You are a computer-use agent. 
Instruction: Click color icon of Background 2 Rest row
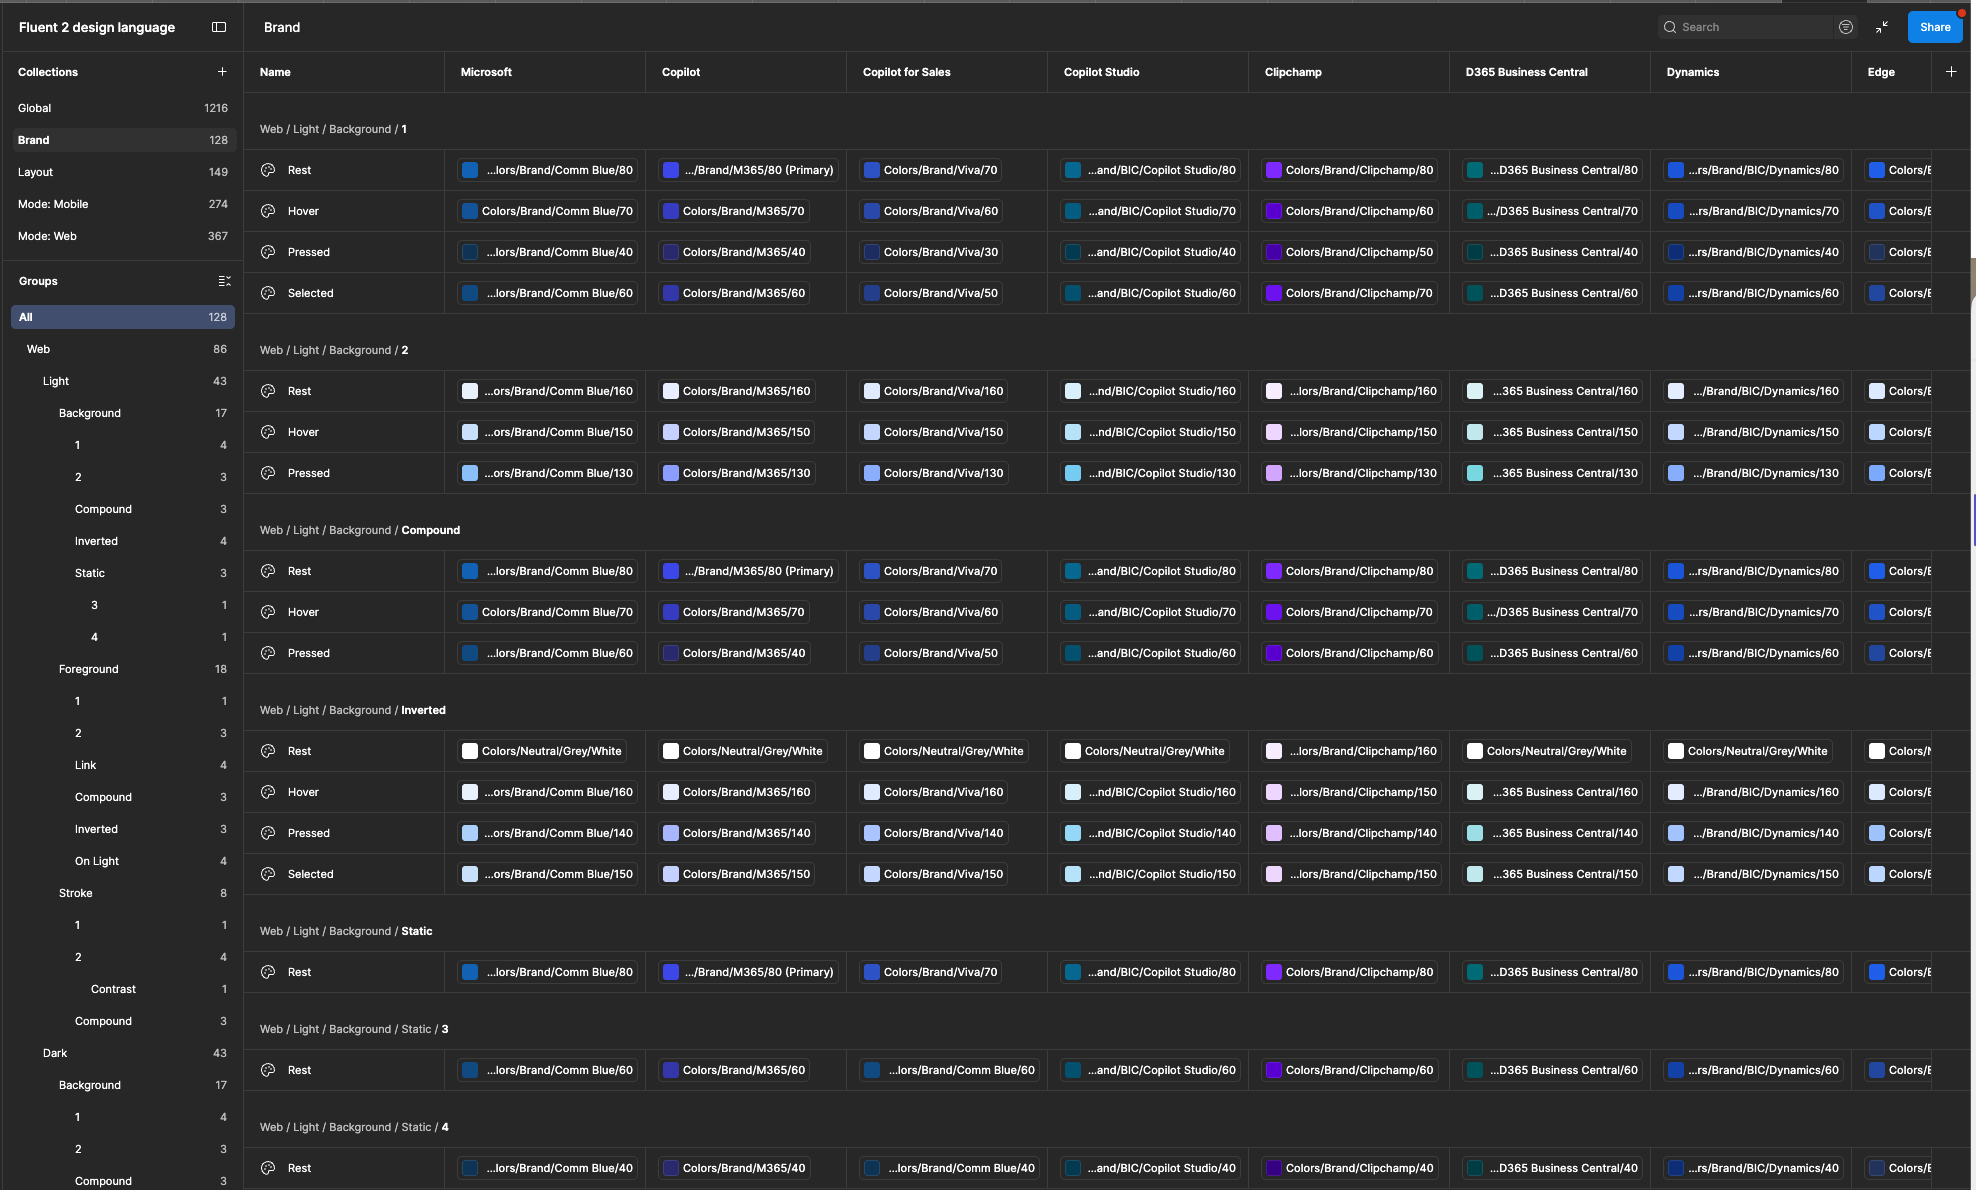pos(268,391)
